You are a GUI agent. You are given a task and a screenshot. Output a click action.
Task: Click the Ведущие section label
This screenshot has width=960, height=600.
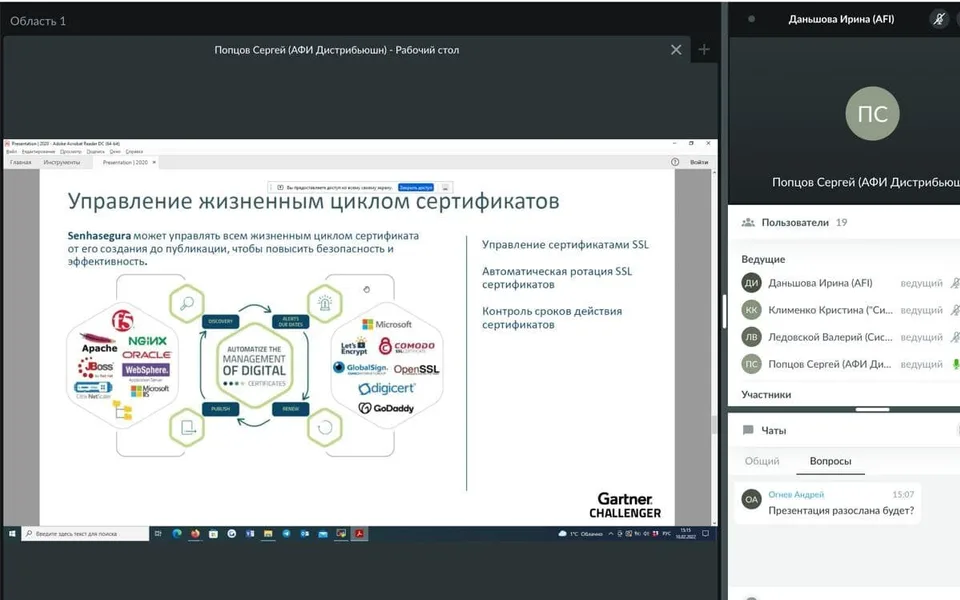pos(763,259)
